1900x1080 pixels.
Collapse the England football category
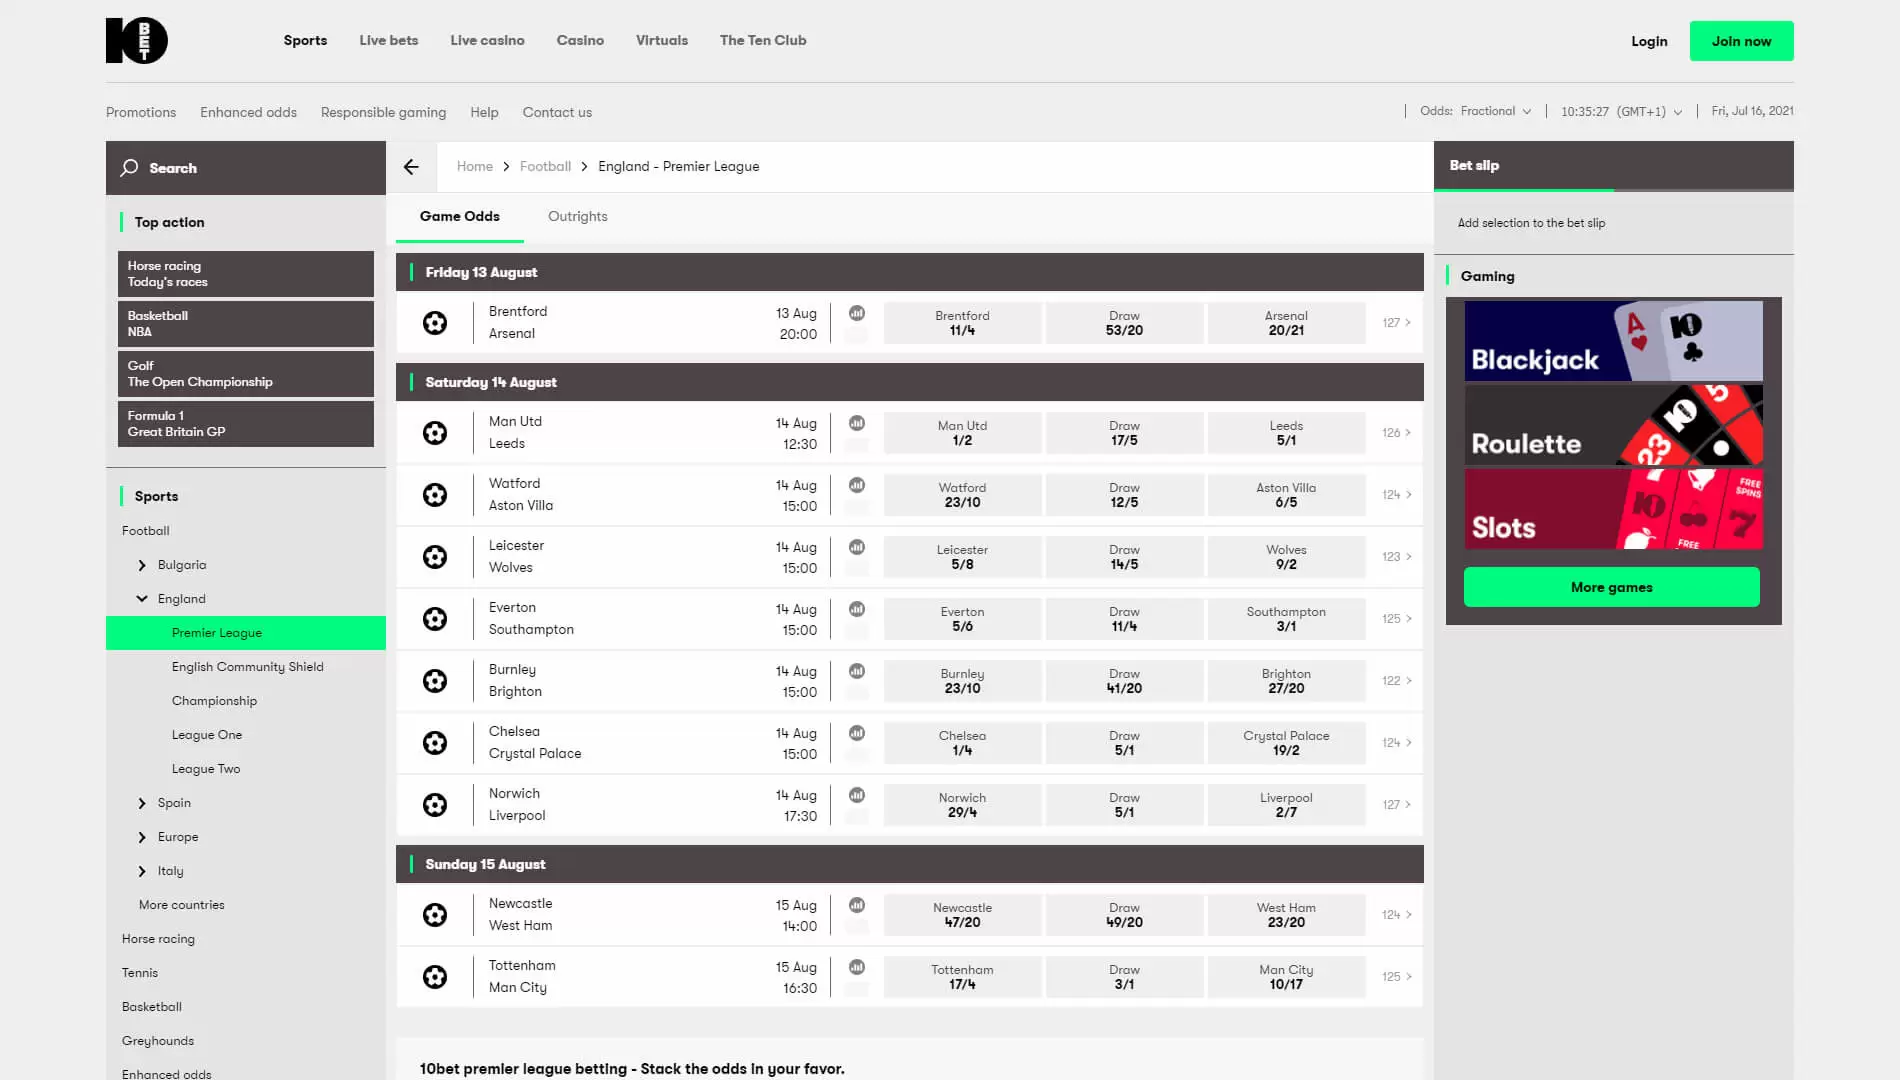[142, 599]
